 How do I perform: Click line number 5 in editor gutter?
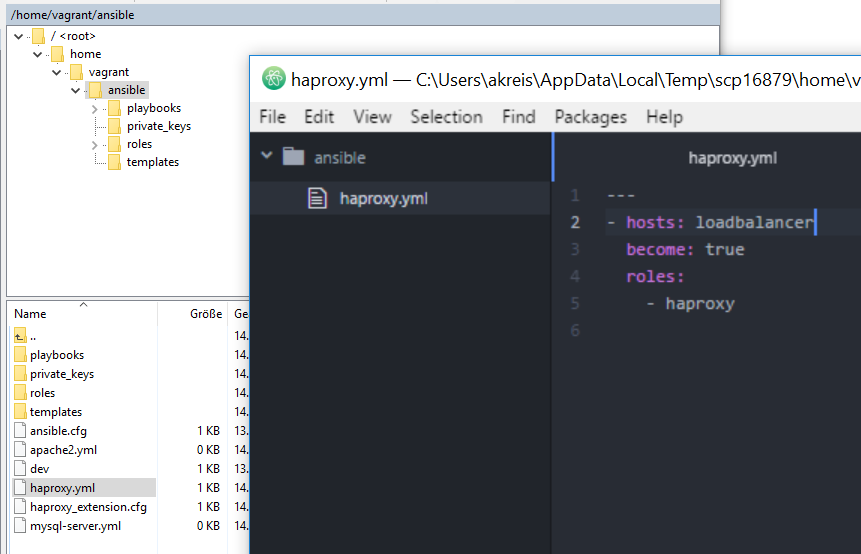(574, 303)
